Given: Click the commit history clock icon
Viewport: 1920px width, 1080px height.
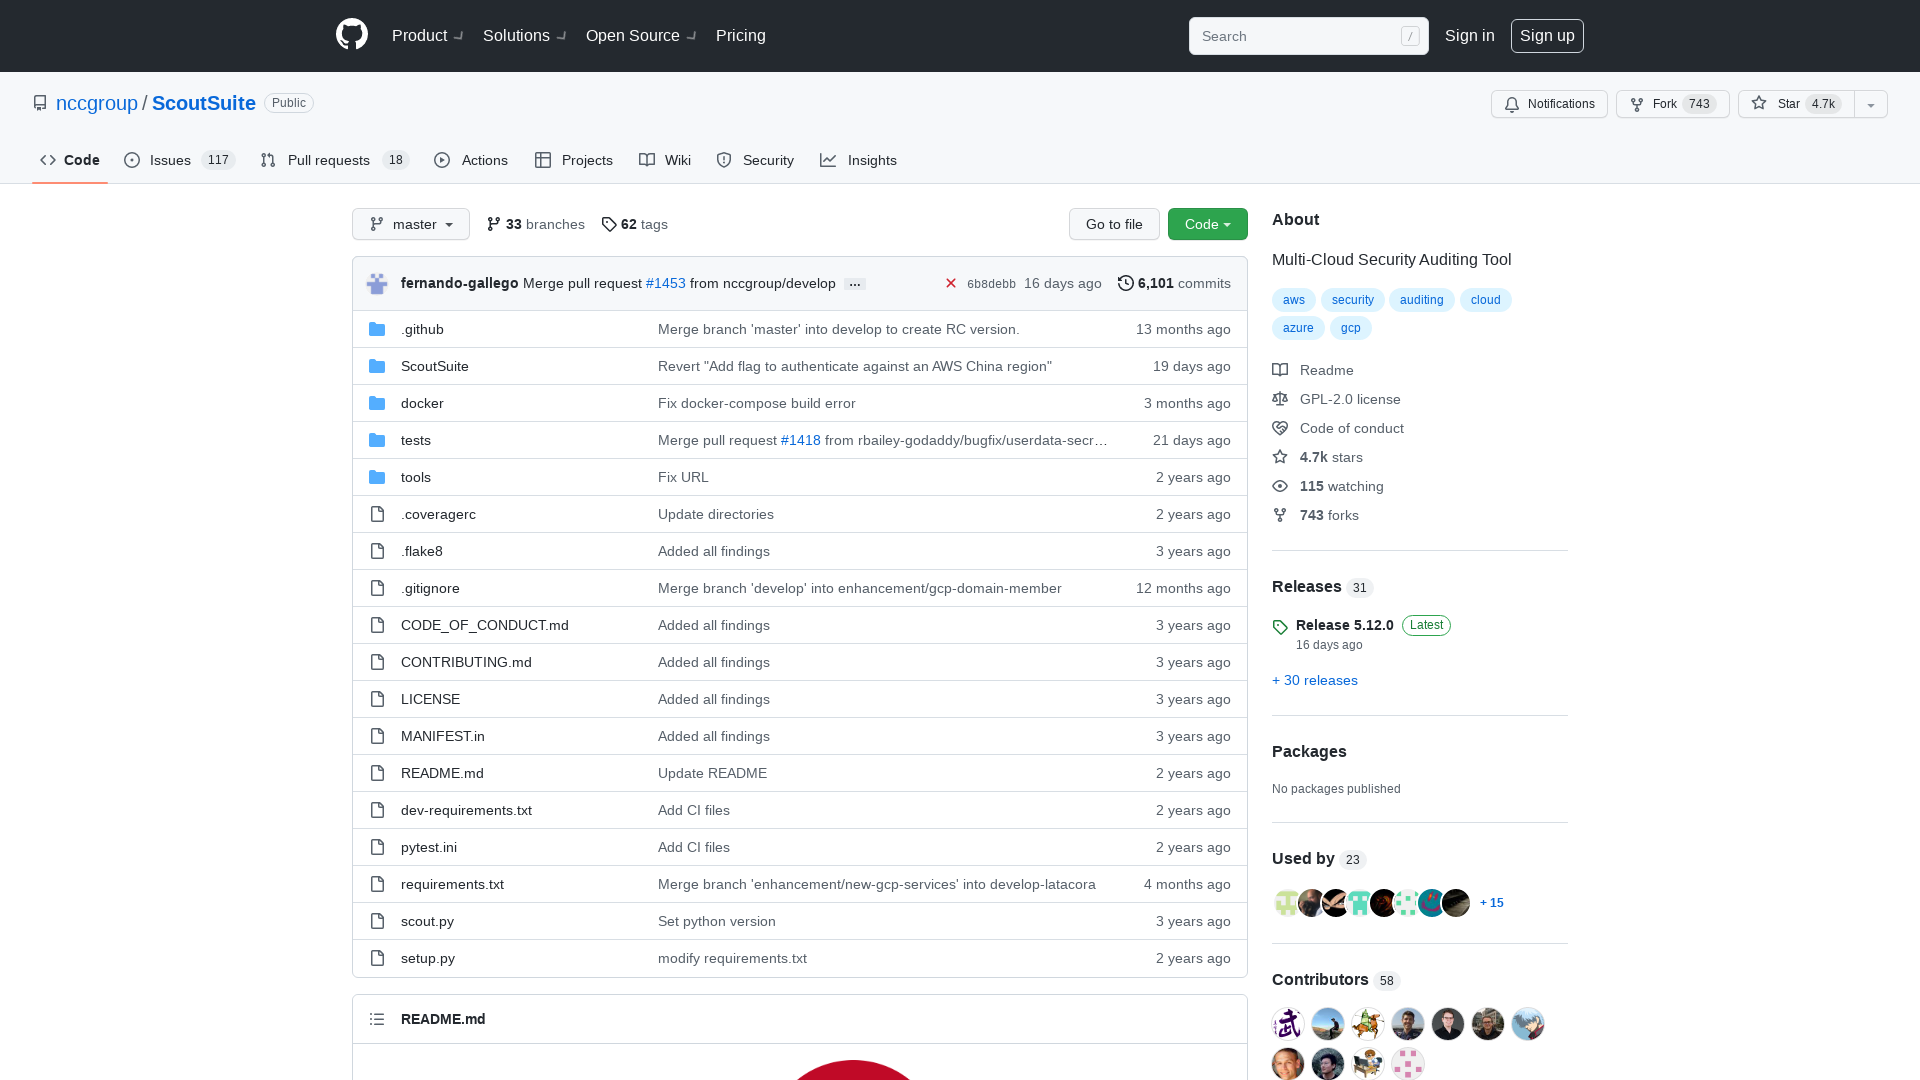Looking at the screenshot, I should (1126, 283).
